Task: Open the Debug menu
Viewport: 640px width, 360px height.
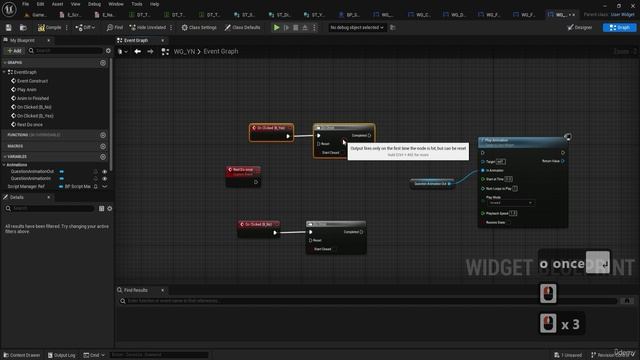Action: click(94, 4)
